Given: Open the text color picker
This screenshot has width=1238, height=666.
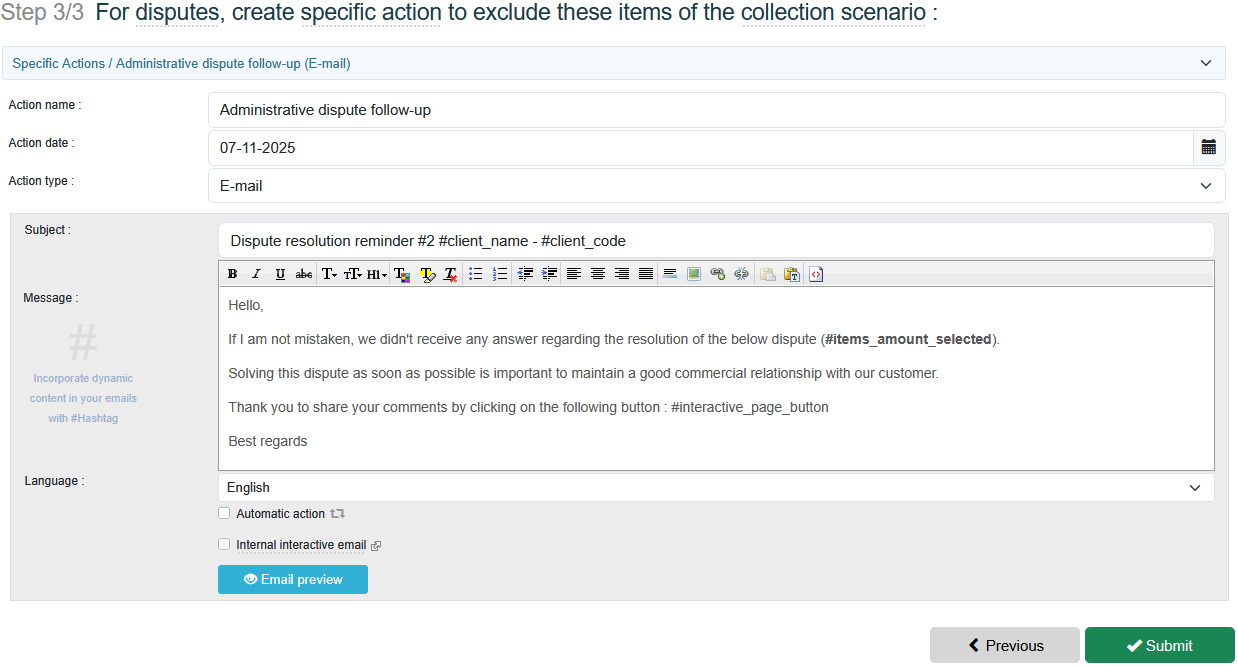Looking at the screenshot, I should pos(402,274).
